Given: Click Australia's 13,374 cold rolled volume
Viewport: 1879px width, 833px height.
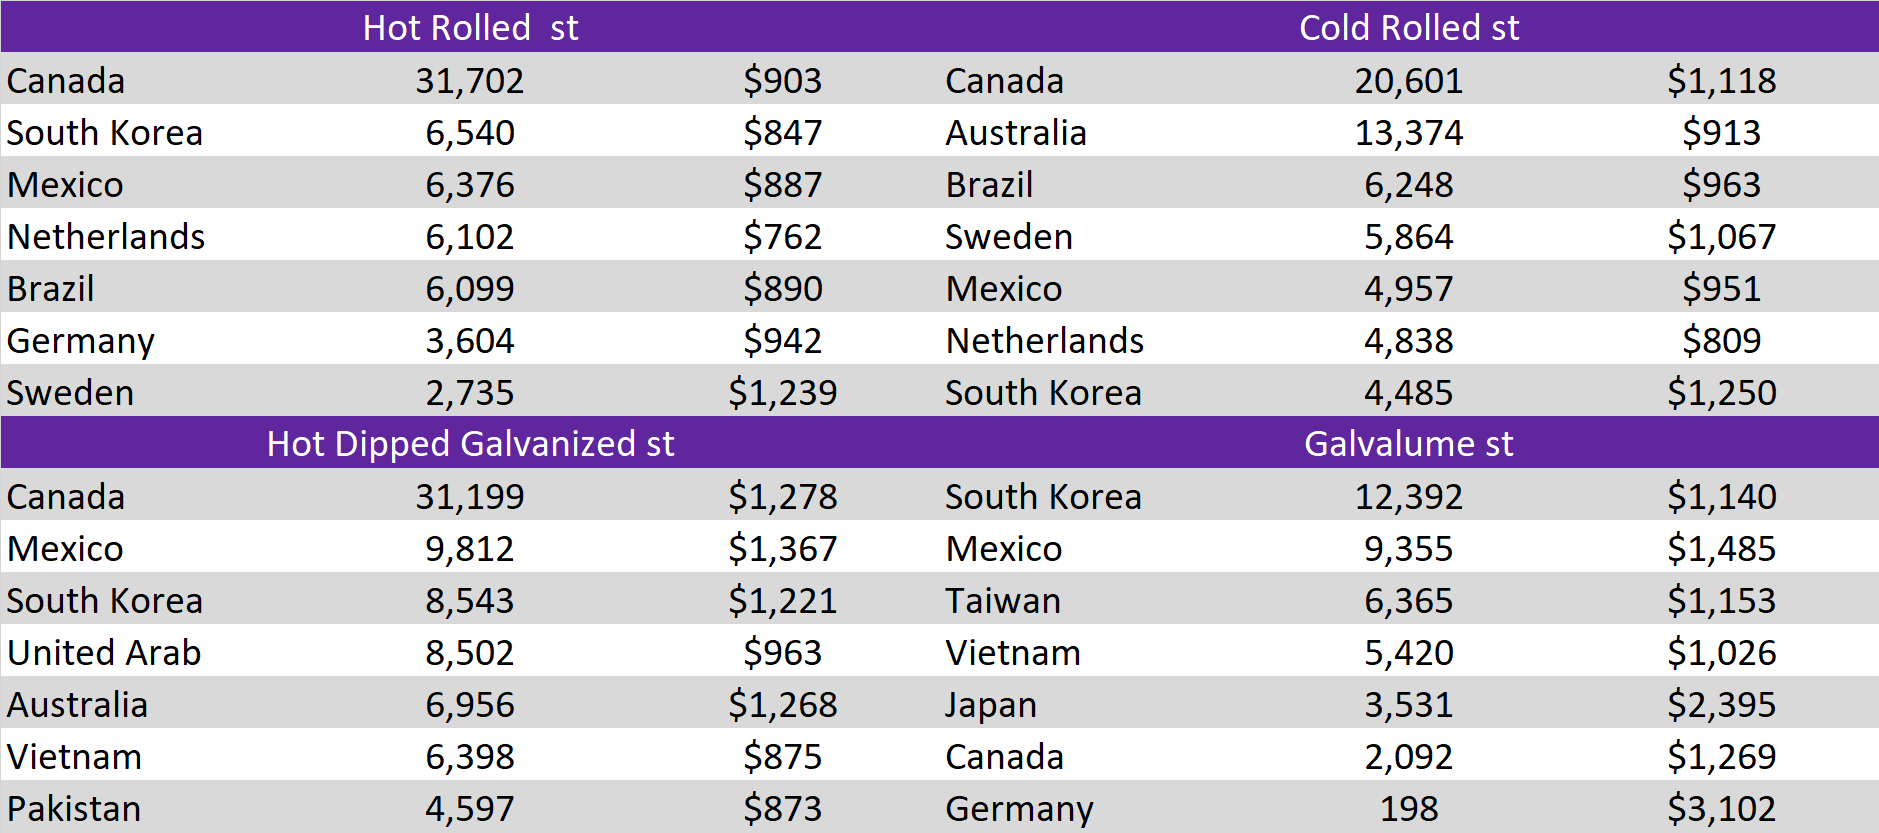Looking at the screenshot, I should [1409, 132].
